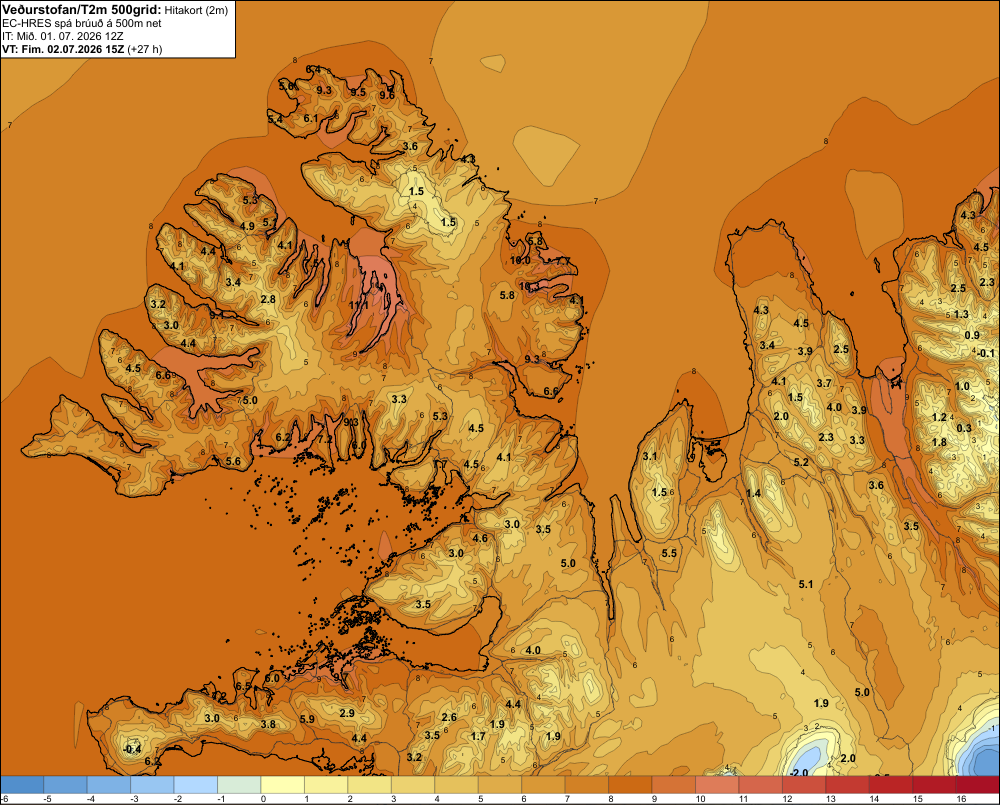Click the IT: Mið. 01. 07. 2026 12Z line
Viewport: 1000px width, 805px height.
click(62, 36)
